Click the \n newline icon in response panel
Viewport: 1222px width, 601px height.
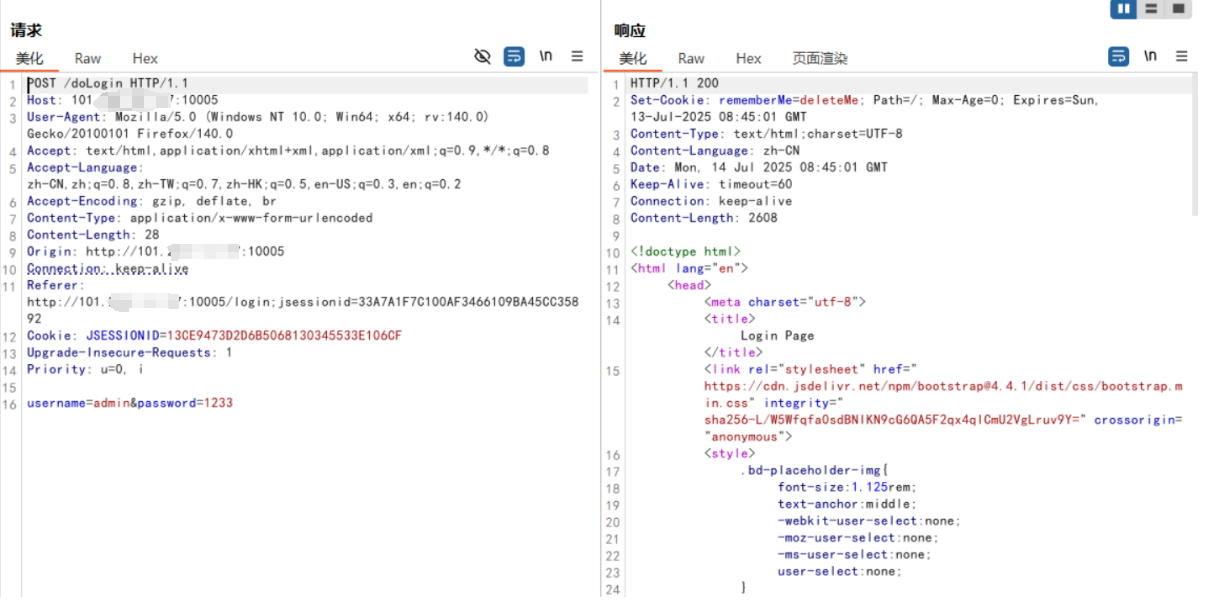[x=1151, y=57]
